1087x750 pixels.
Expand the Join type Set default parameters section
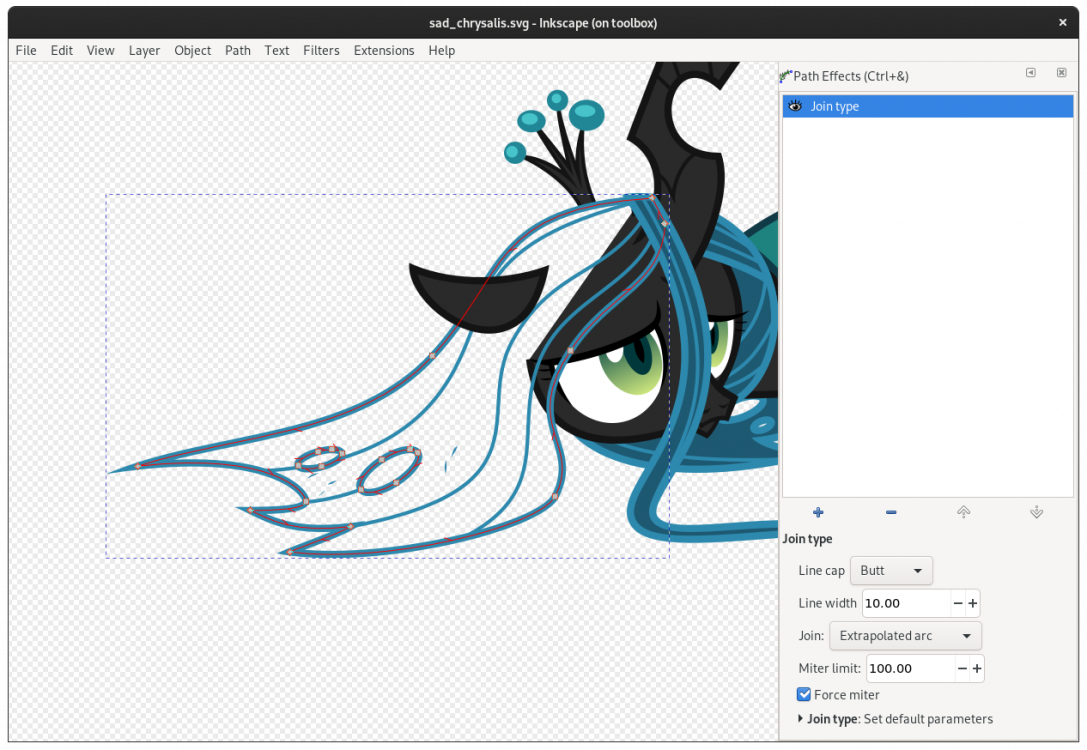(x=799, y=718)
